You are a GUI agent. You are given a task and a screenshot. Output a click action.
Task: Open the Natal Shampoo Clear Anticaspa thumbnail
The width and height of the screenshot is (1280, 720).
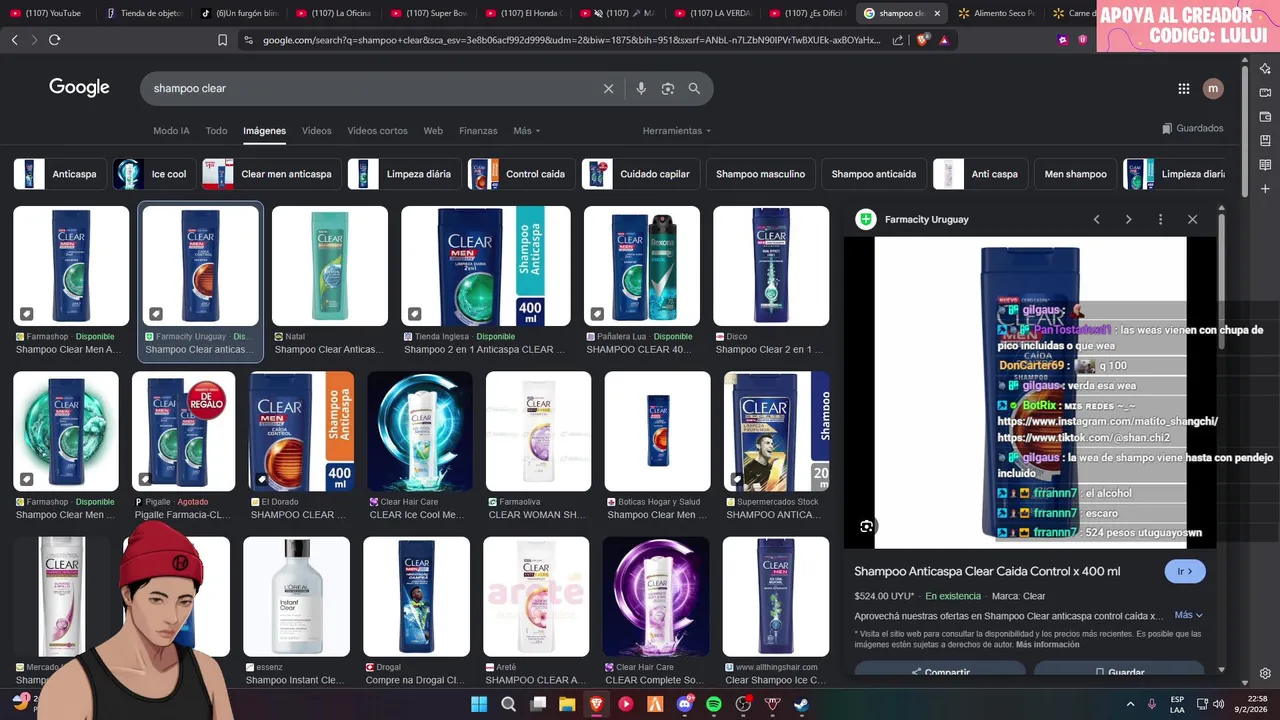(x=330, y=266)
